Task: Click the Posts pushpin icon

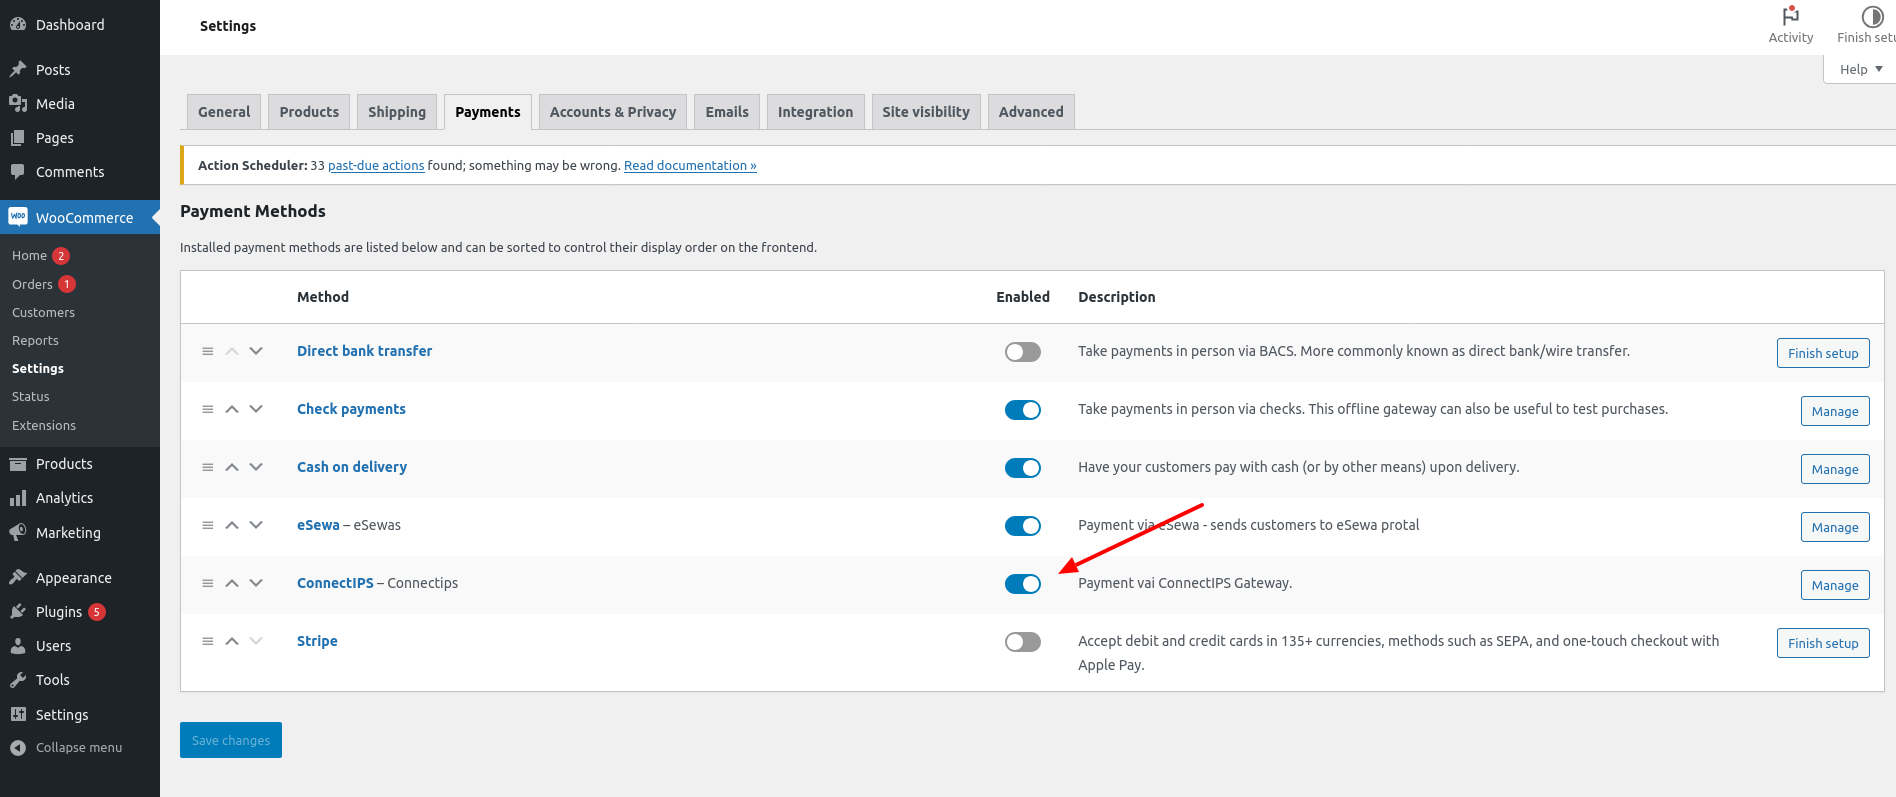Action: click(18, 69)
